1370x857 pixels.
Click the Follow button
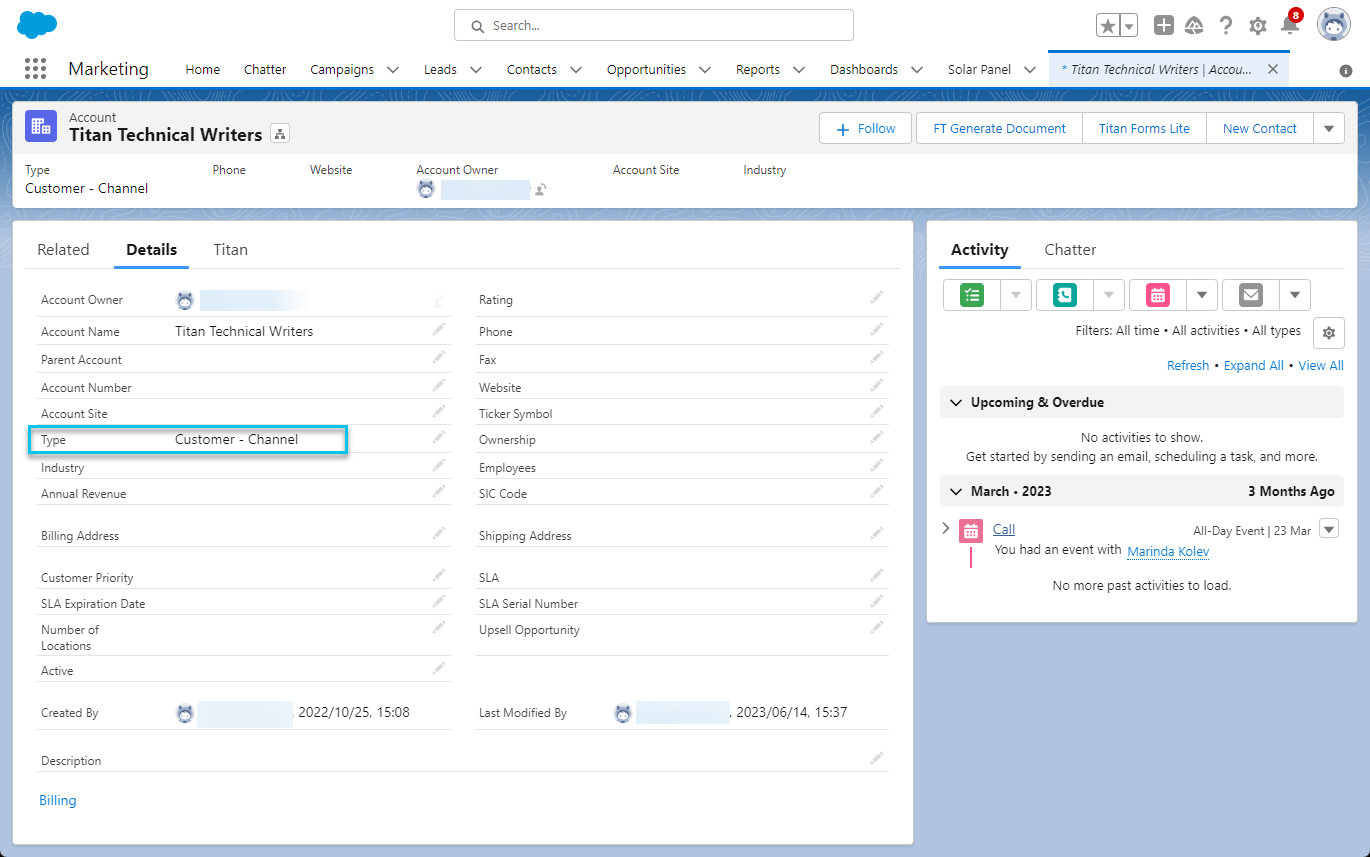tap(866, 128)
